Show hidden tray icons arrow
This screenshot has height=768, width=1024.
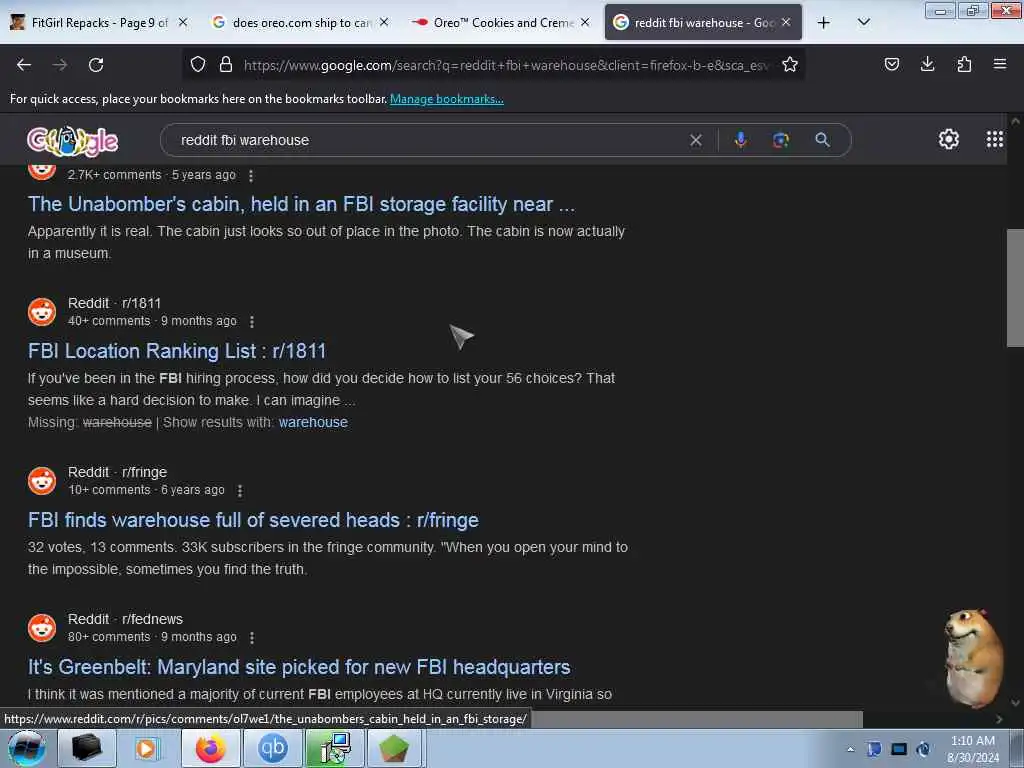click(x=850, y=749)
